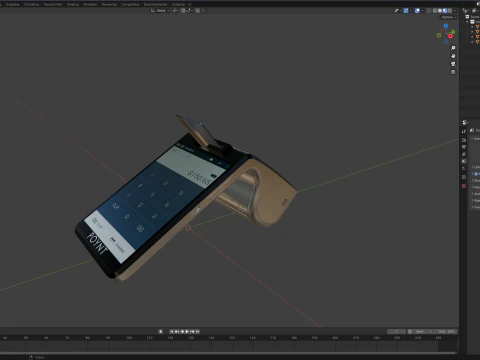Open the Global transform orientation dropdown
Screen dimensions: 480x360
(x=160, y=11)
